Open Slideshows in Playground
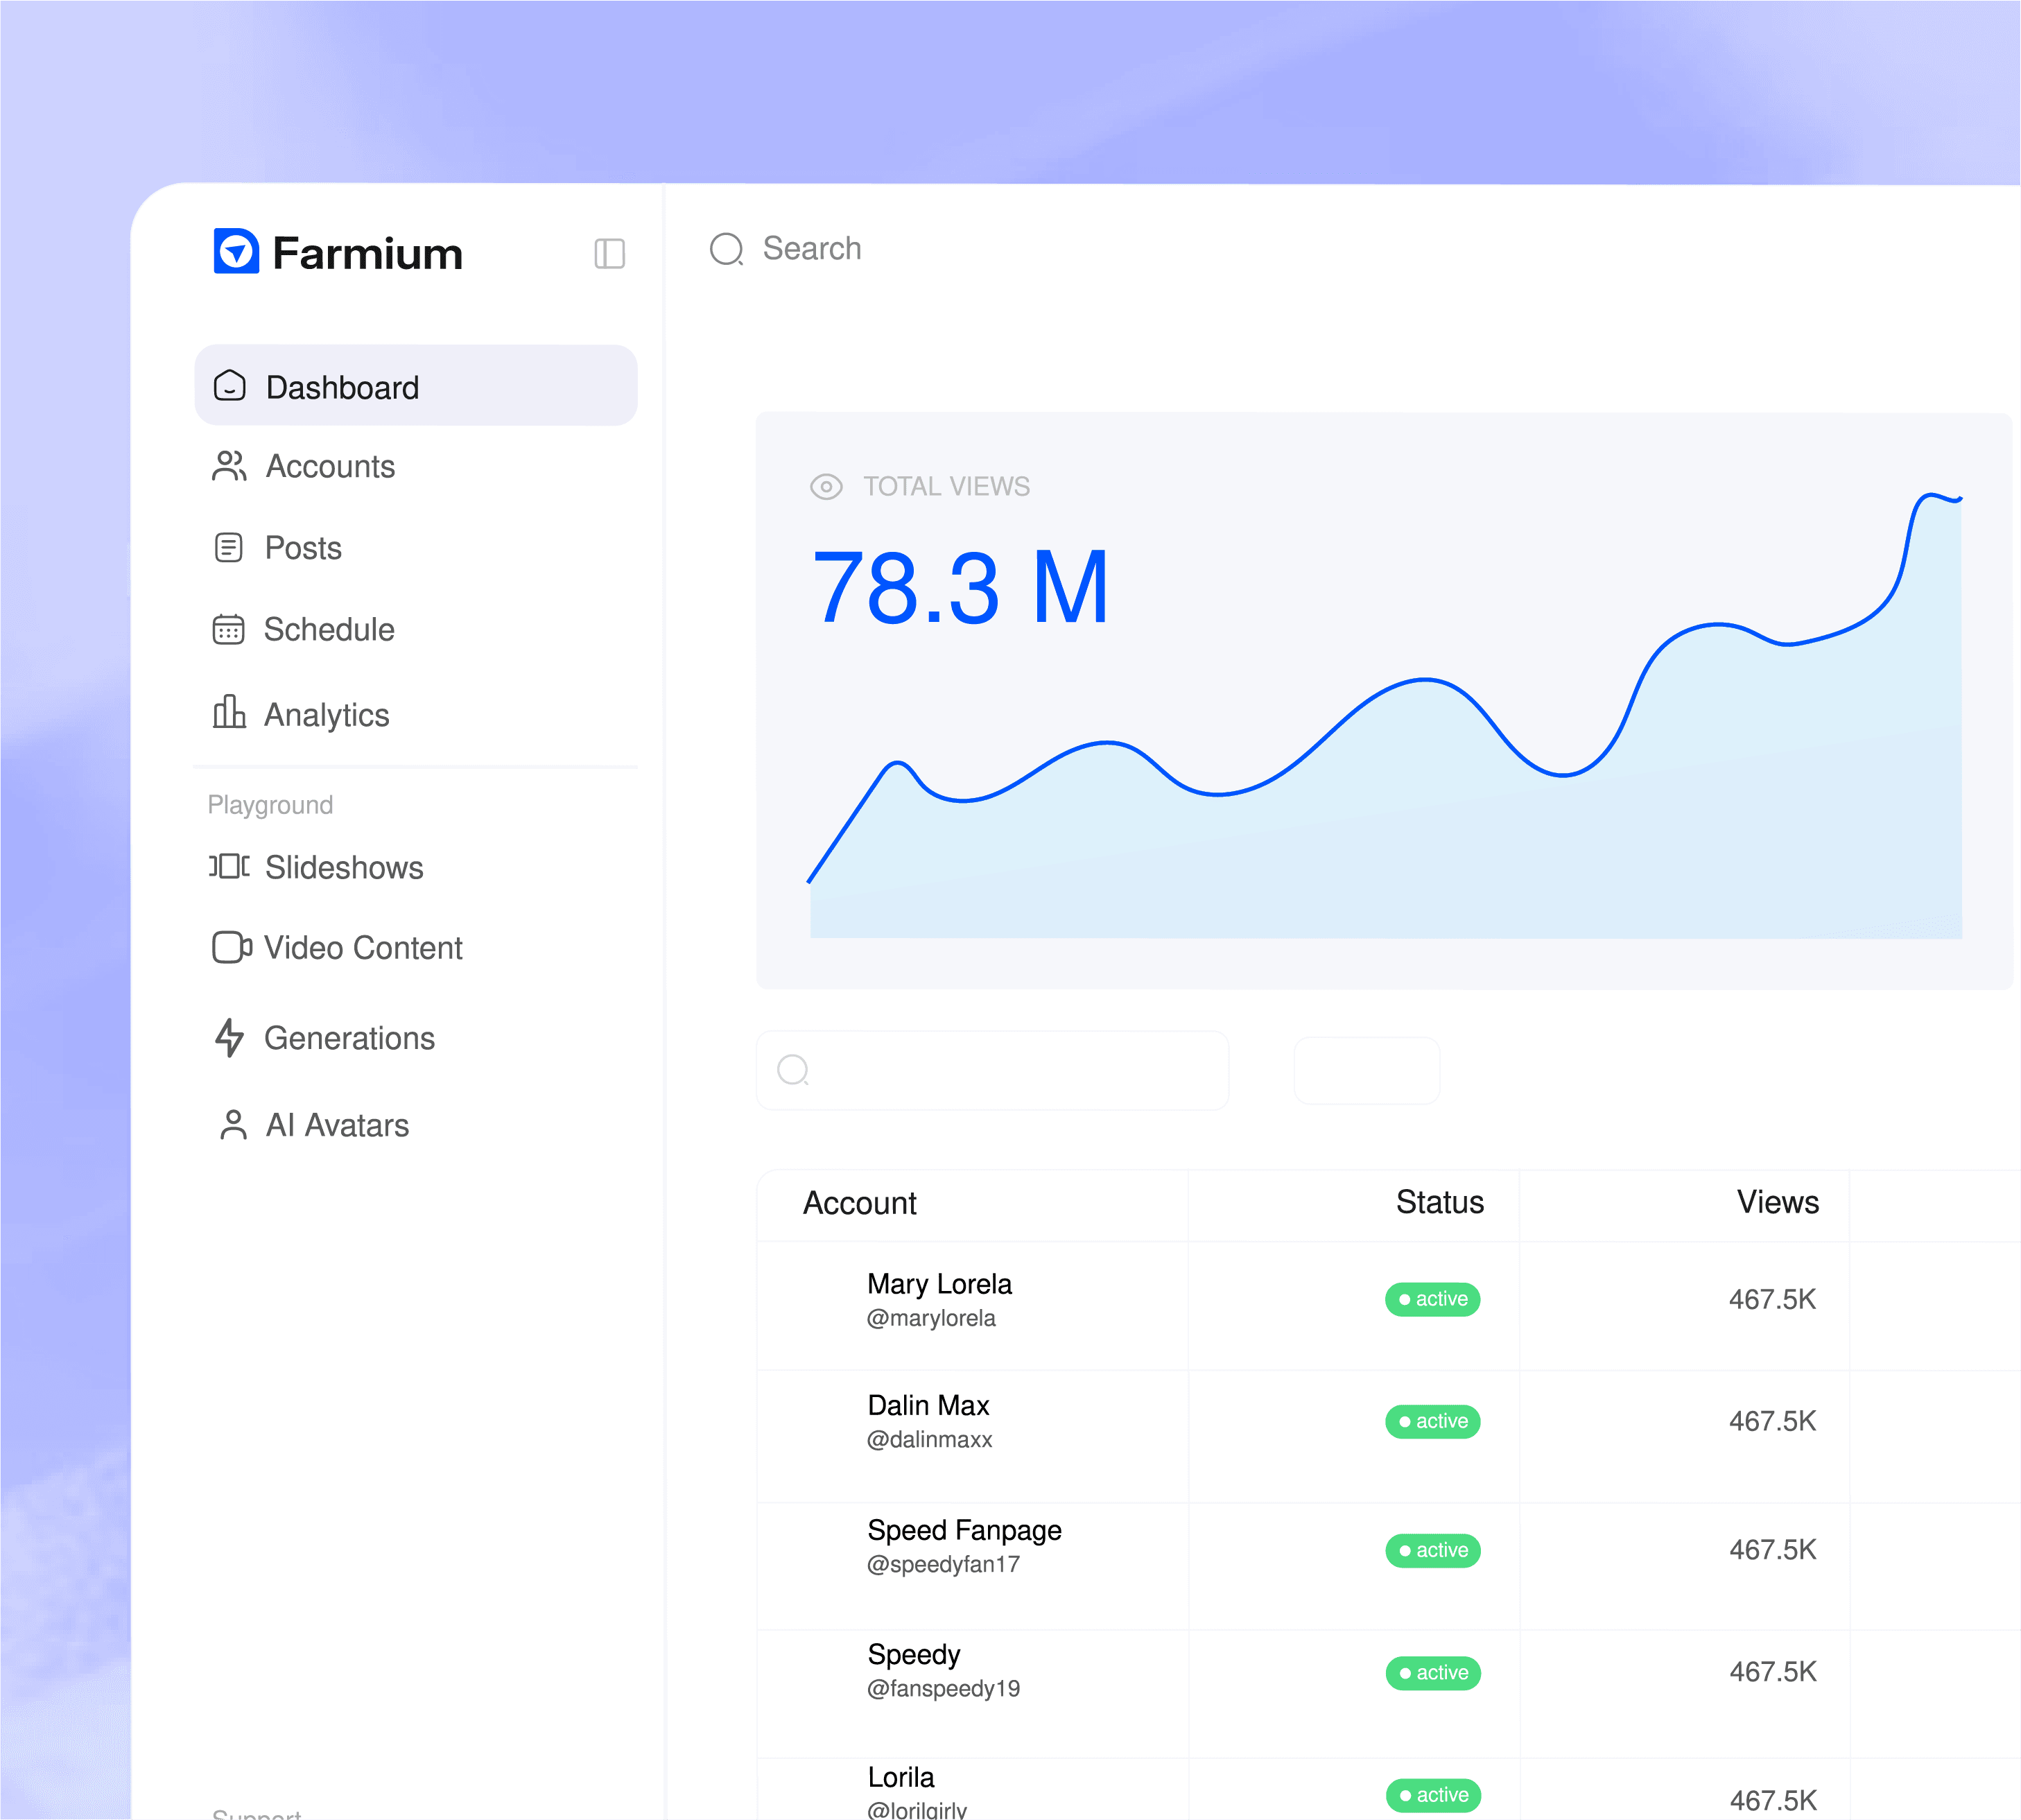 pyautogui.click(x=343, y=867)
